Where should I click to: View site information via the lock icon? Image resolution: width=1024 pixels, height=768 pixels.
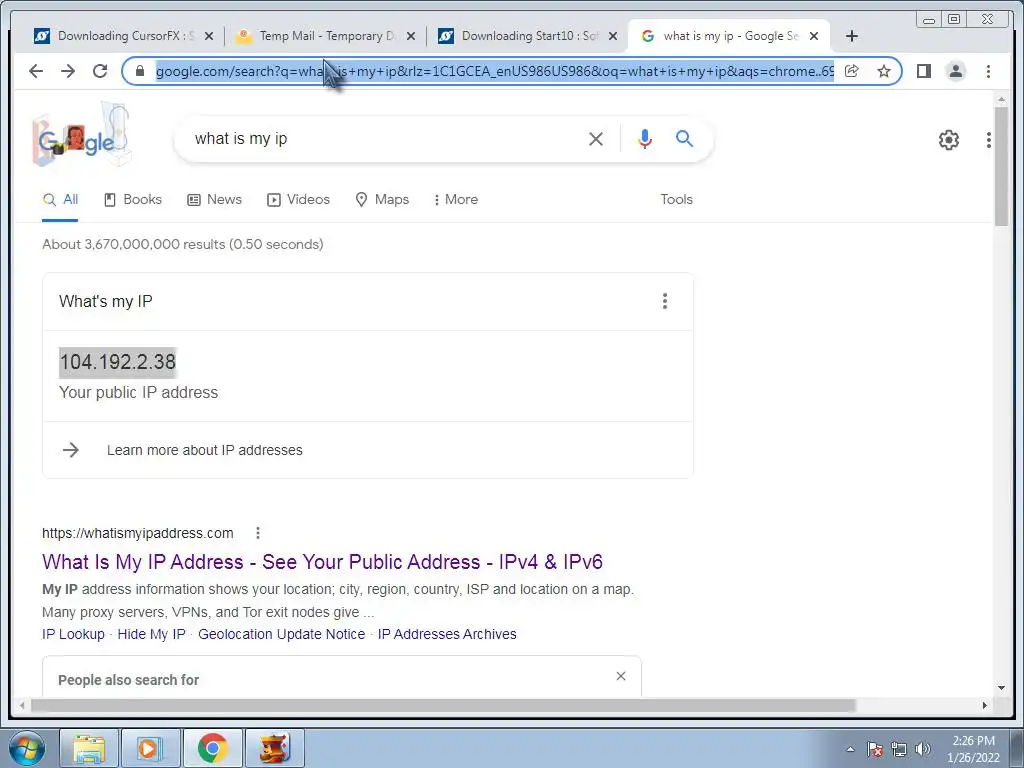click(x=139, y=71)
